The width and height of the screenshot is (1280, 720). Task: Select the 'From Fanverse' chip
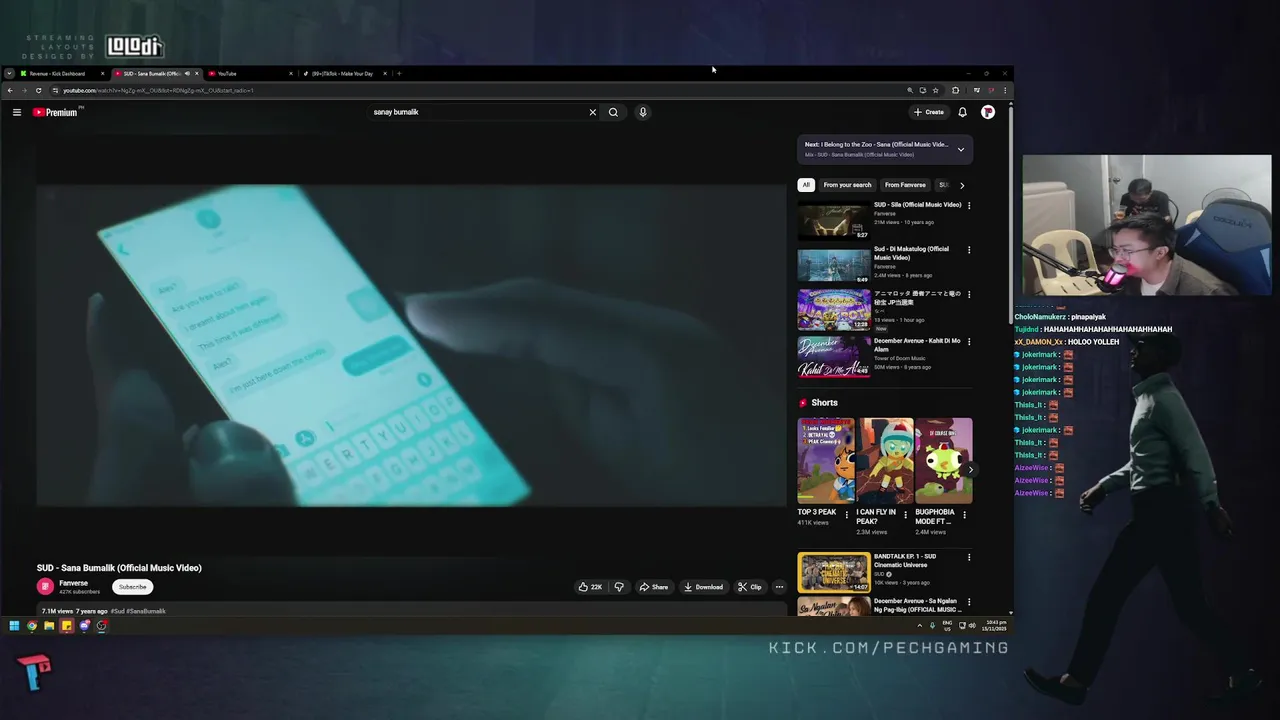tap(905, 185)
